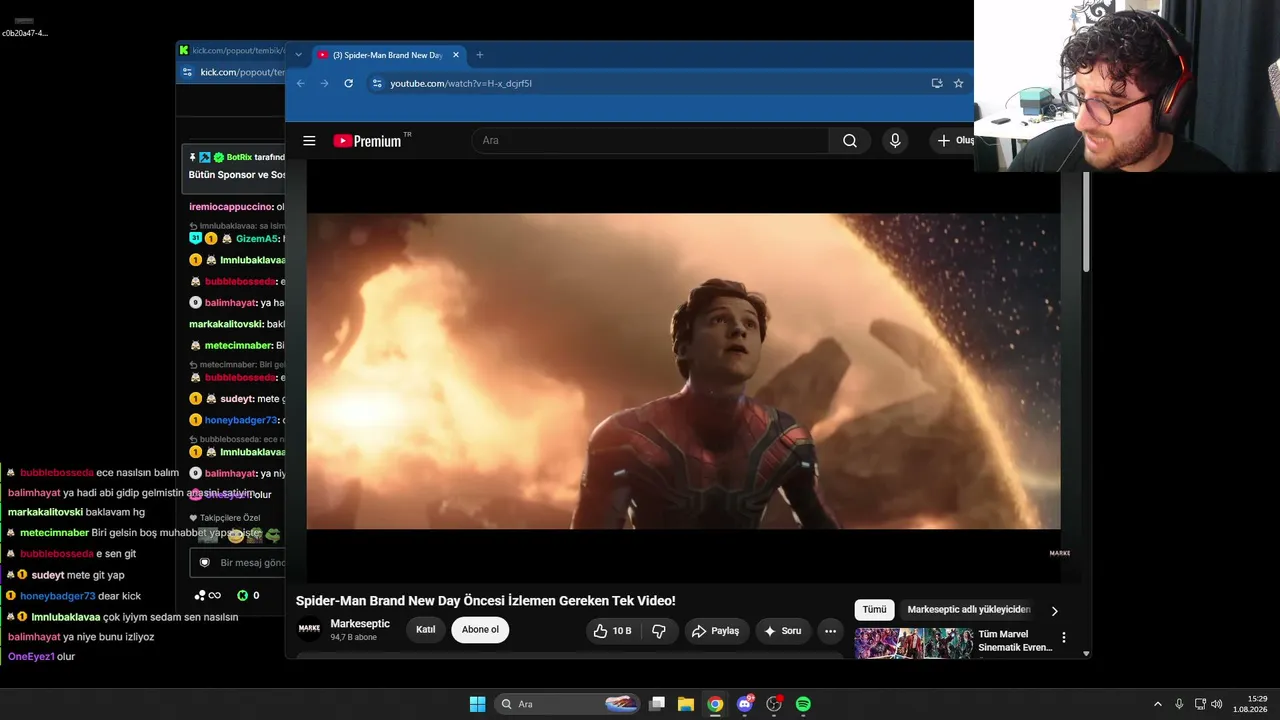Open a new Chrome tab
The image size is (1280, 720).
[x=480, y=55]
